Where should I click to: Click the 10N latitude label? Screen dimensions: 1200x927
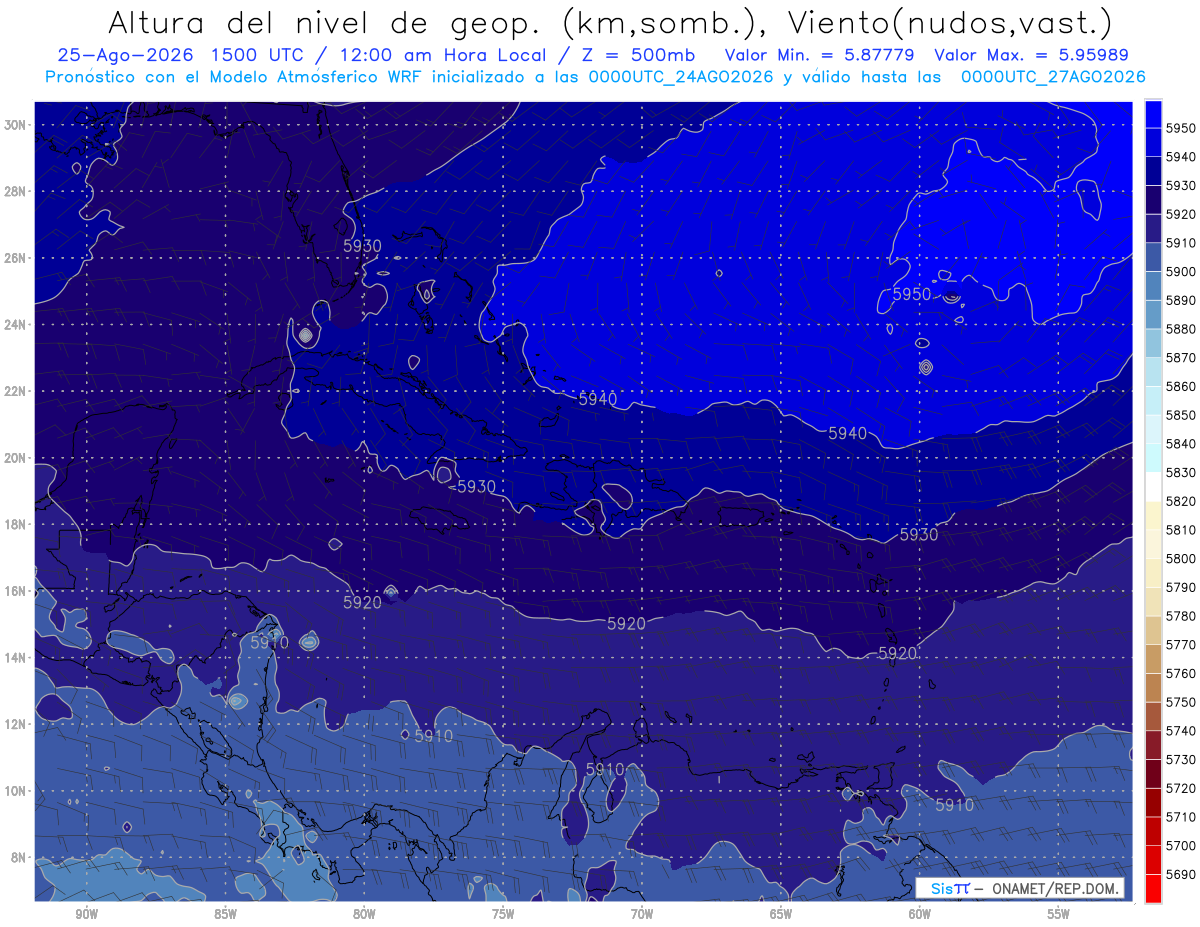point(17,790)
